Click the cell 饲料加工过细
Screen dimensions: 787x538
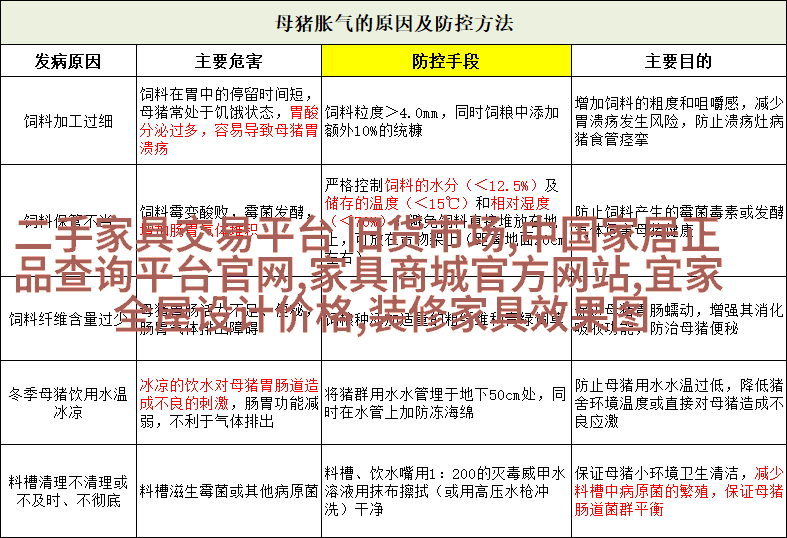click(x=68, y=121)
